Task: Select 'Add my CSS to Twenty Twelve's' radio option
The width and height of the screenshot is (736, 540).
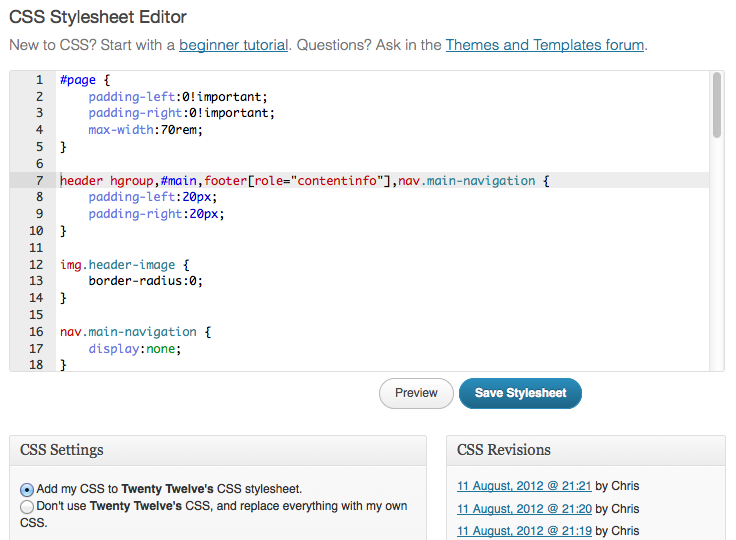Action: (27, 490)
